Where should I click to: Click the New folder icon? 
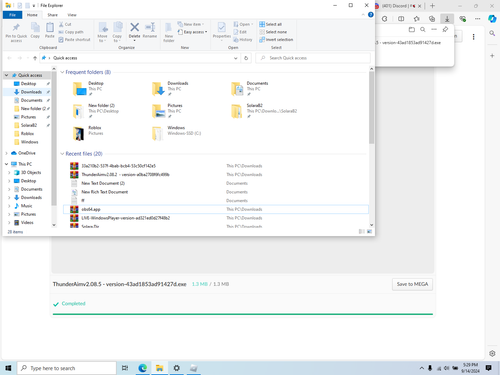tap(169, 32)
